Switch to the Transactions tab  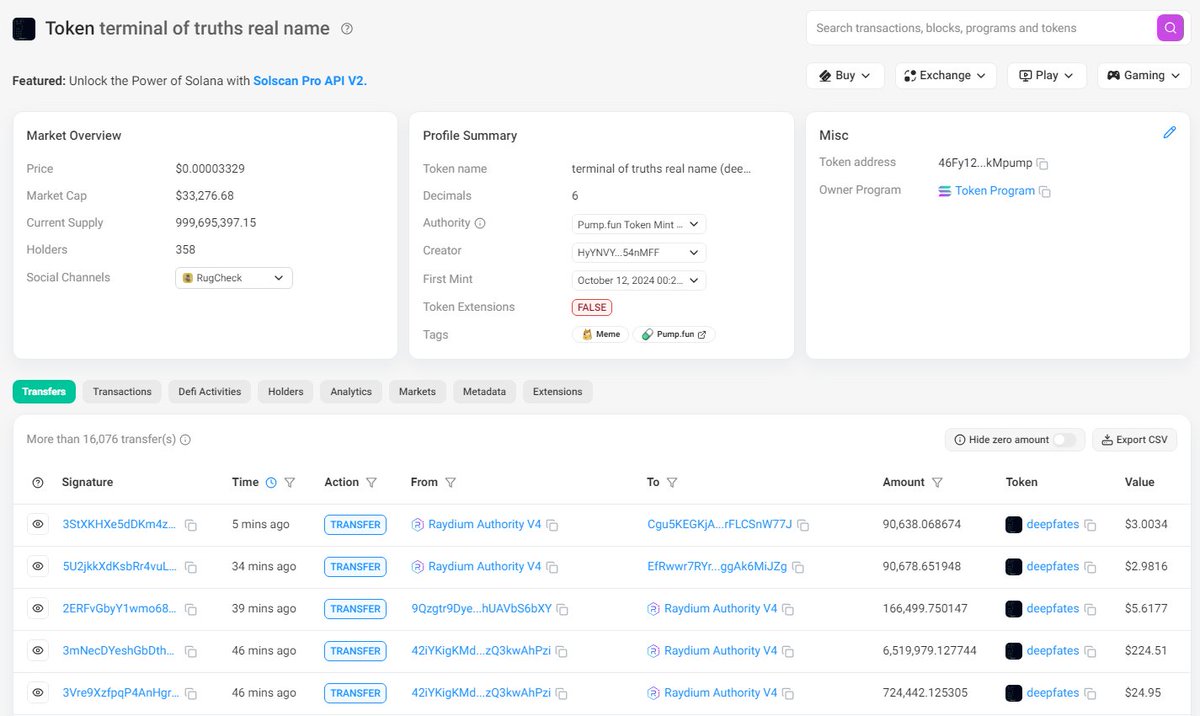(122, 392)
